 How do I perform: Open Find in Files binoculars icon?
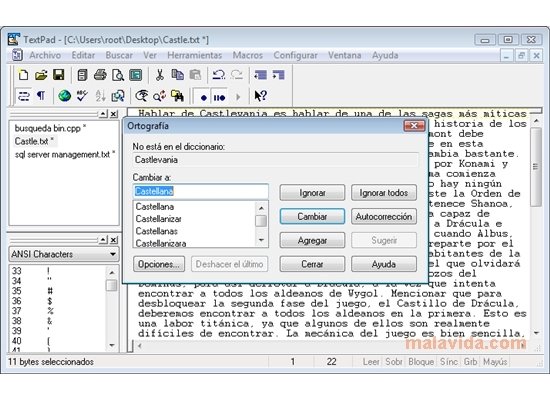click(x=177, y=96)
